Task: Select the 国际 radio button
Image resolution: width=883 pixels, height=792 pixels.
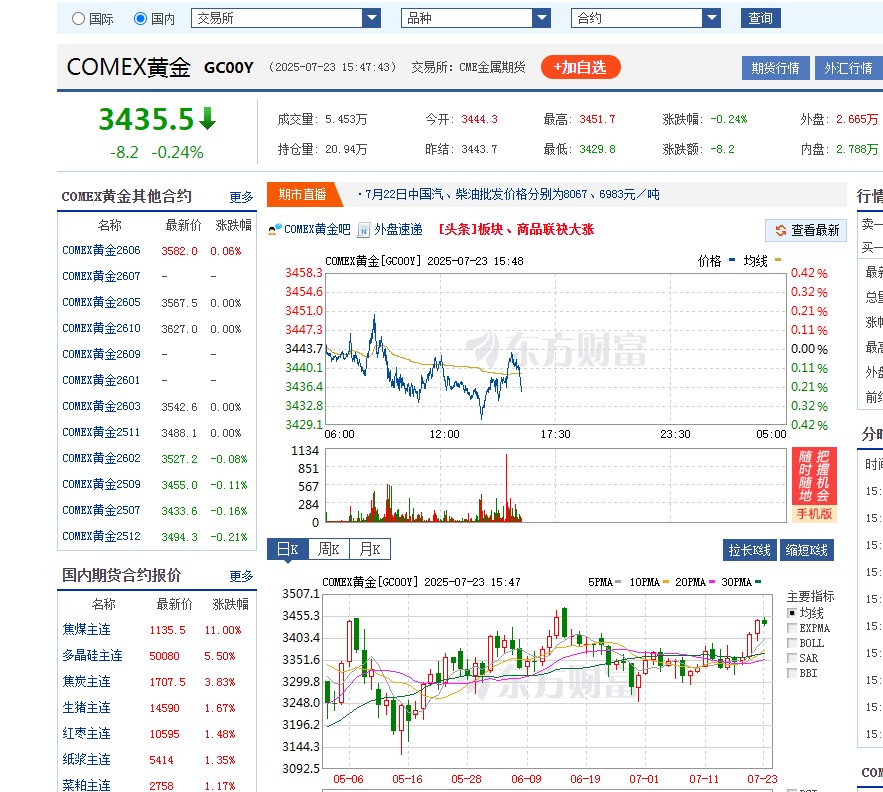Action: point(79,19)
